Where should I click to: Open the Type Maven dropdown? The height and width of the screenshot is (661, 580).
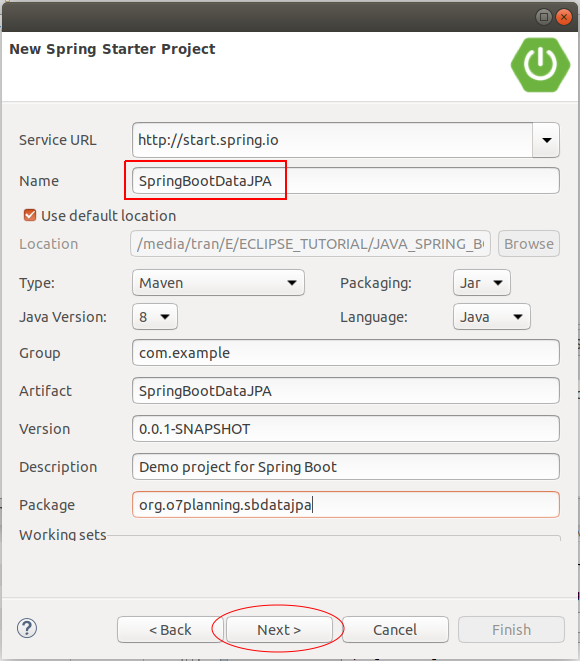point(218,282)
